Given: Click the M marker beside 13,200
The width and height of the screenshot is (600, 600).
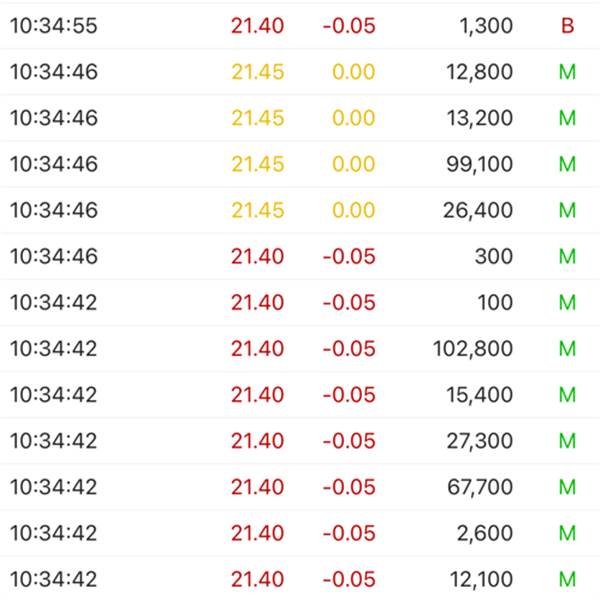Looking at the screenshot, I should click(x=567, y=118).
